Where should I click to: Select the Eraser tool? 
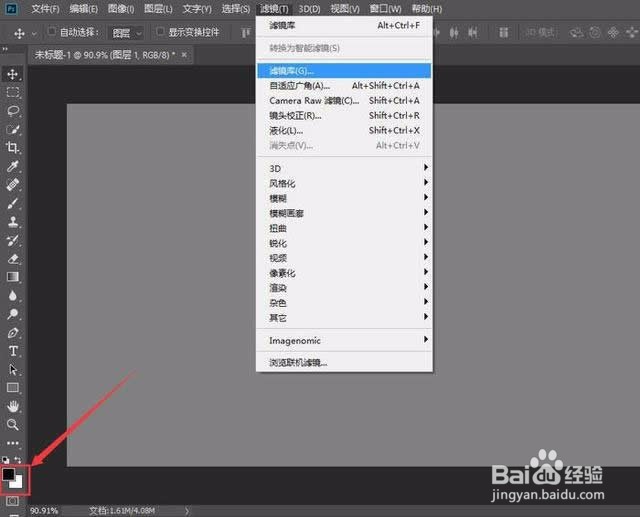[13, 259]
